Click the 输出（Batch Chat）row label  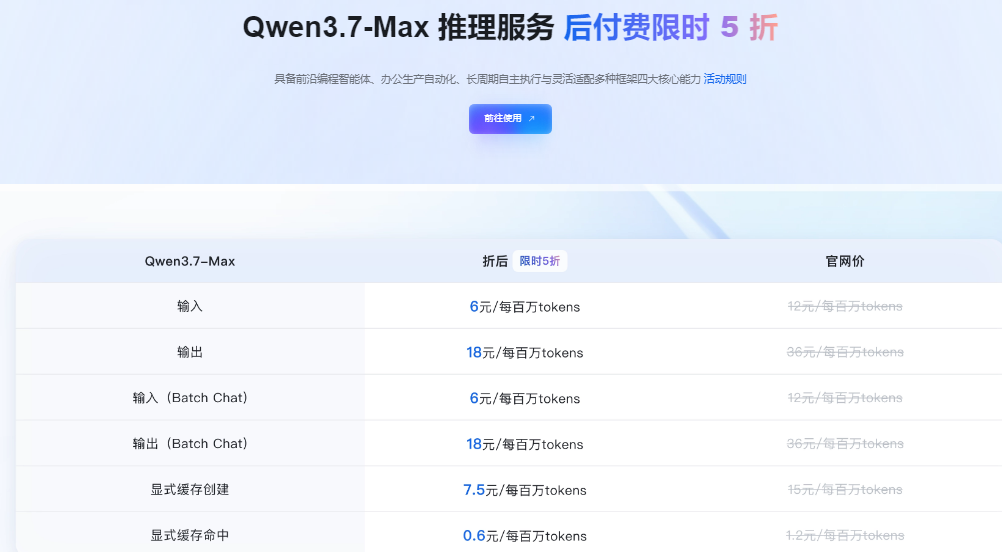coord(190,444)
